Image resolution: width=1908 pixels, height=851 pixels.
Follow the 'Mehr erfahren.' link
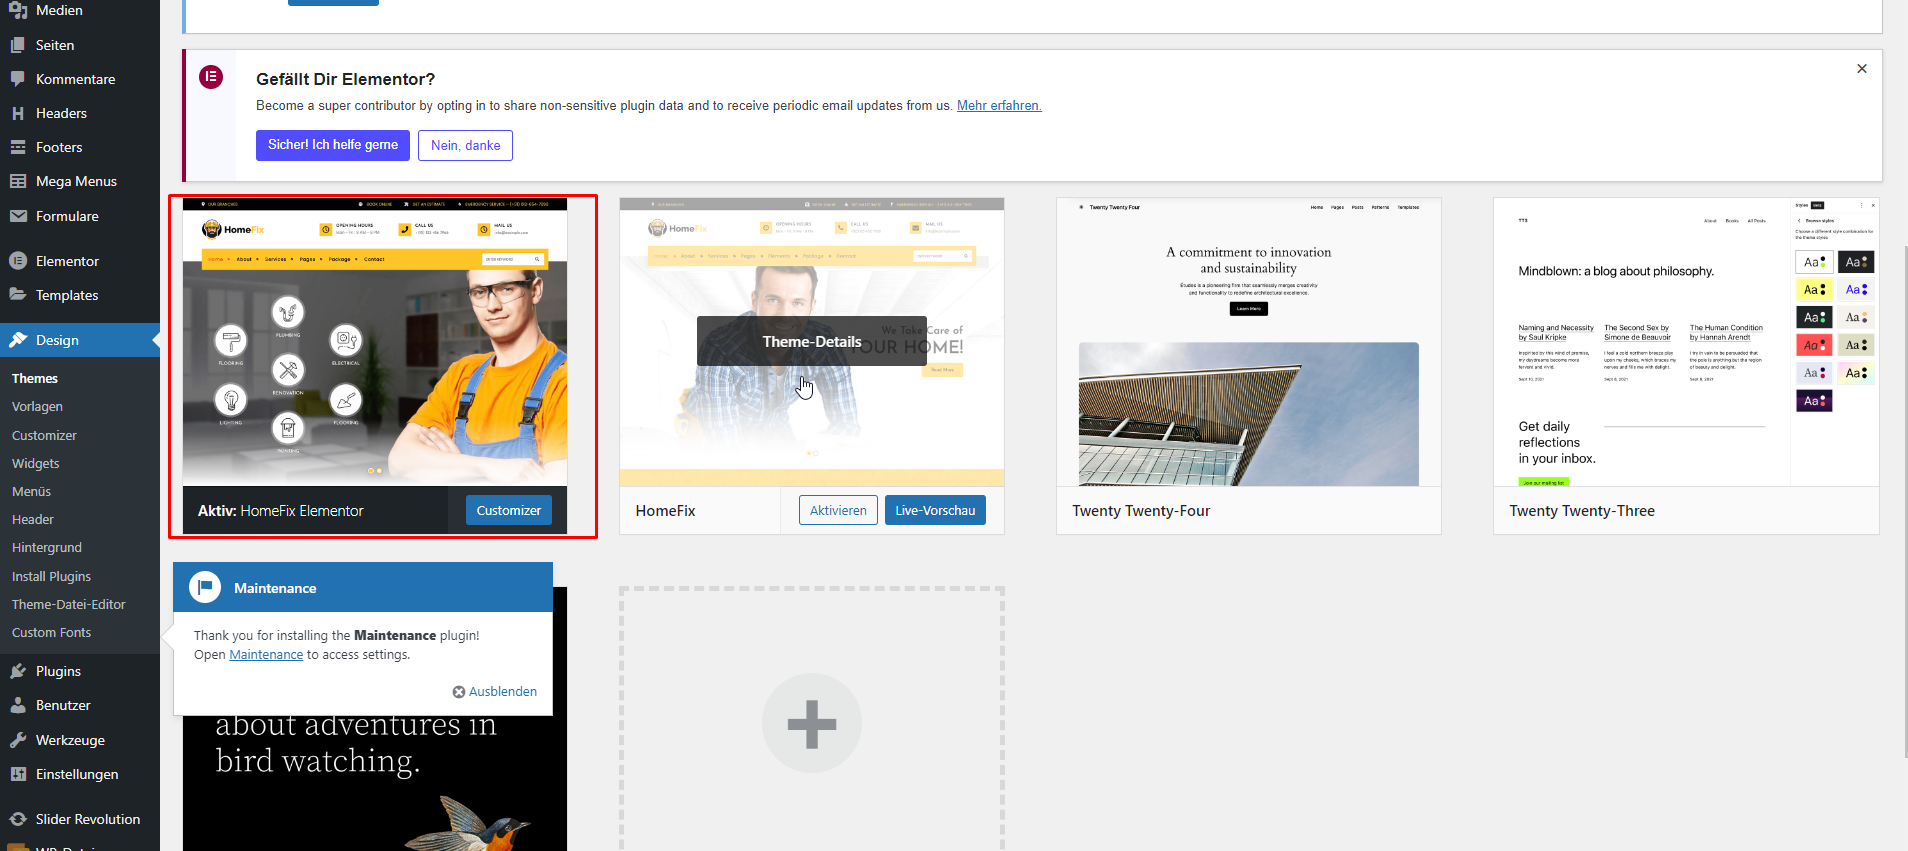pos(999,105)
